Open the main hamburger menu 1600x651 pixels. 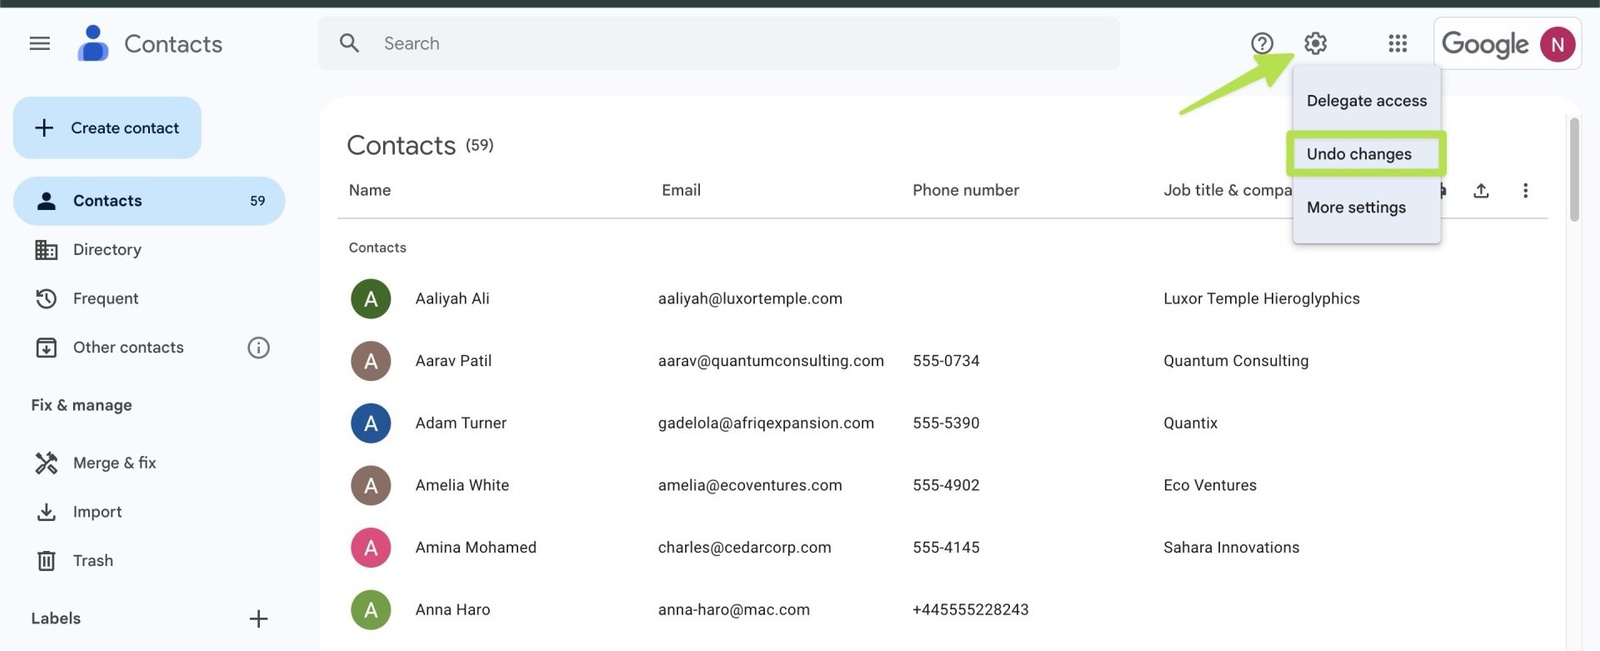(x=40, y=43)
